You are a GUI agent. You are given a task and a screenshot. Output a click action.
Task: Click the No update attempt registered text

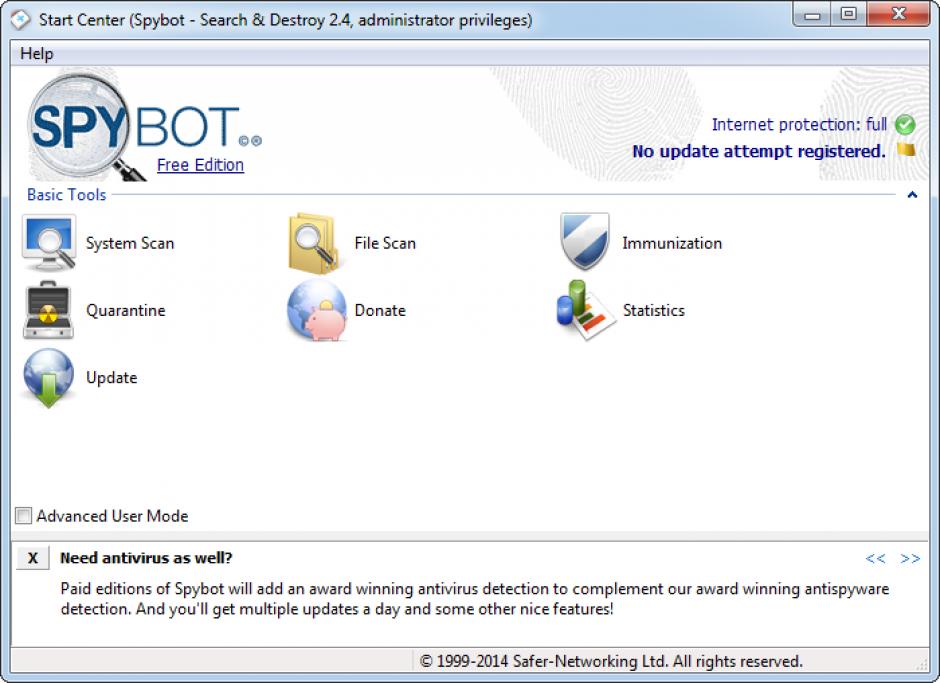click(758, 152)
